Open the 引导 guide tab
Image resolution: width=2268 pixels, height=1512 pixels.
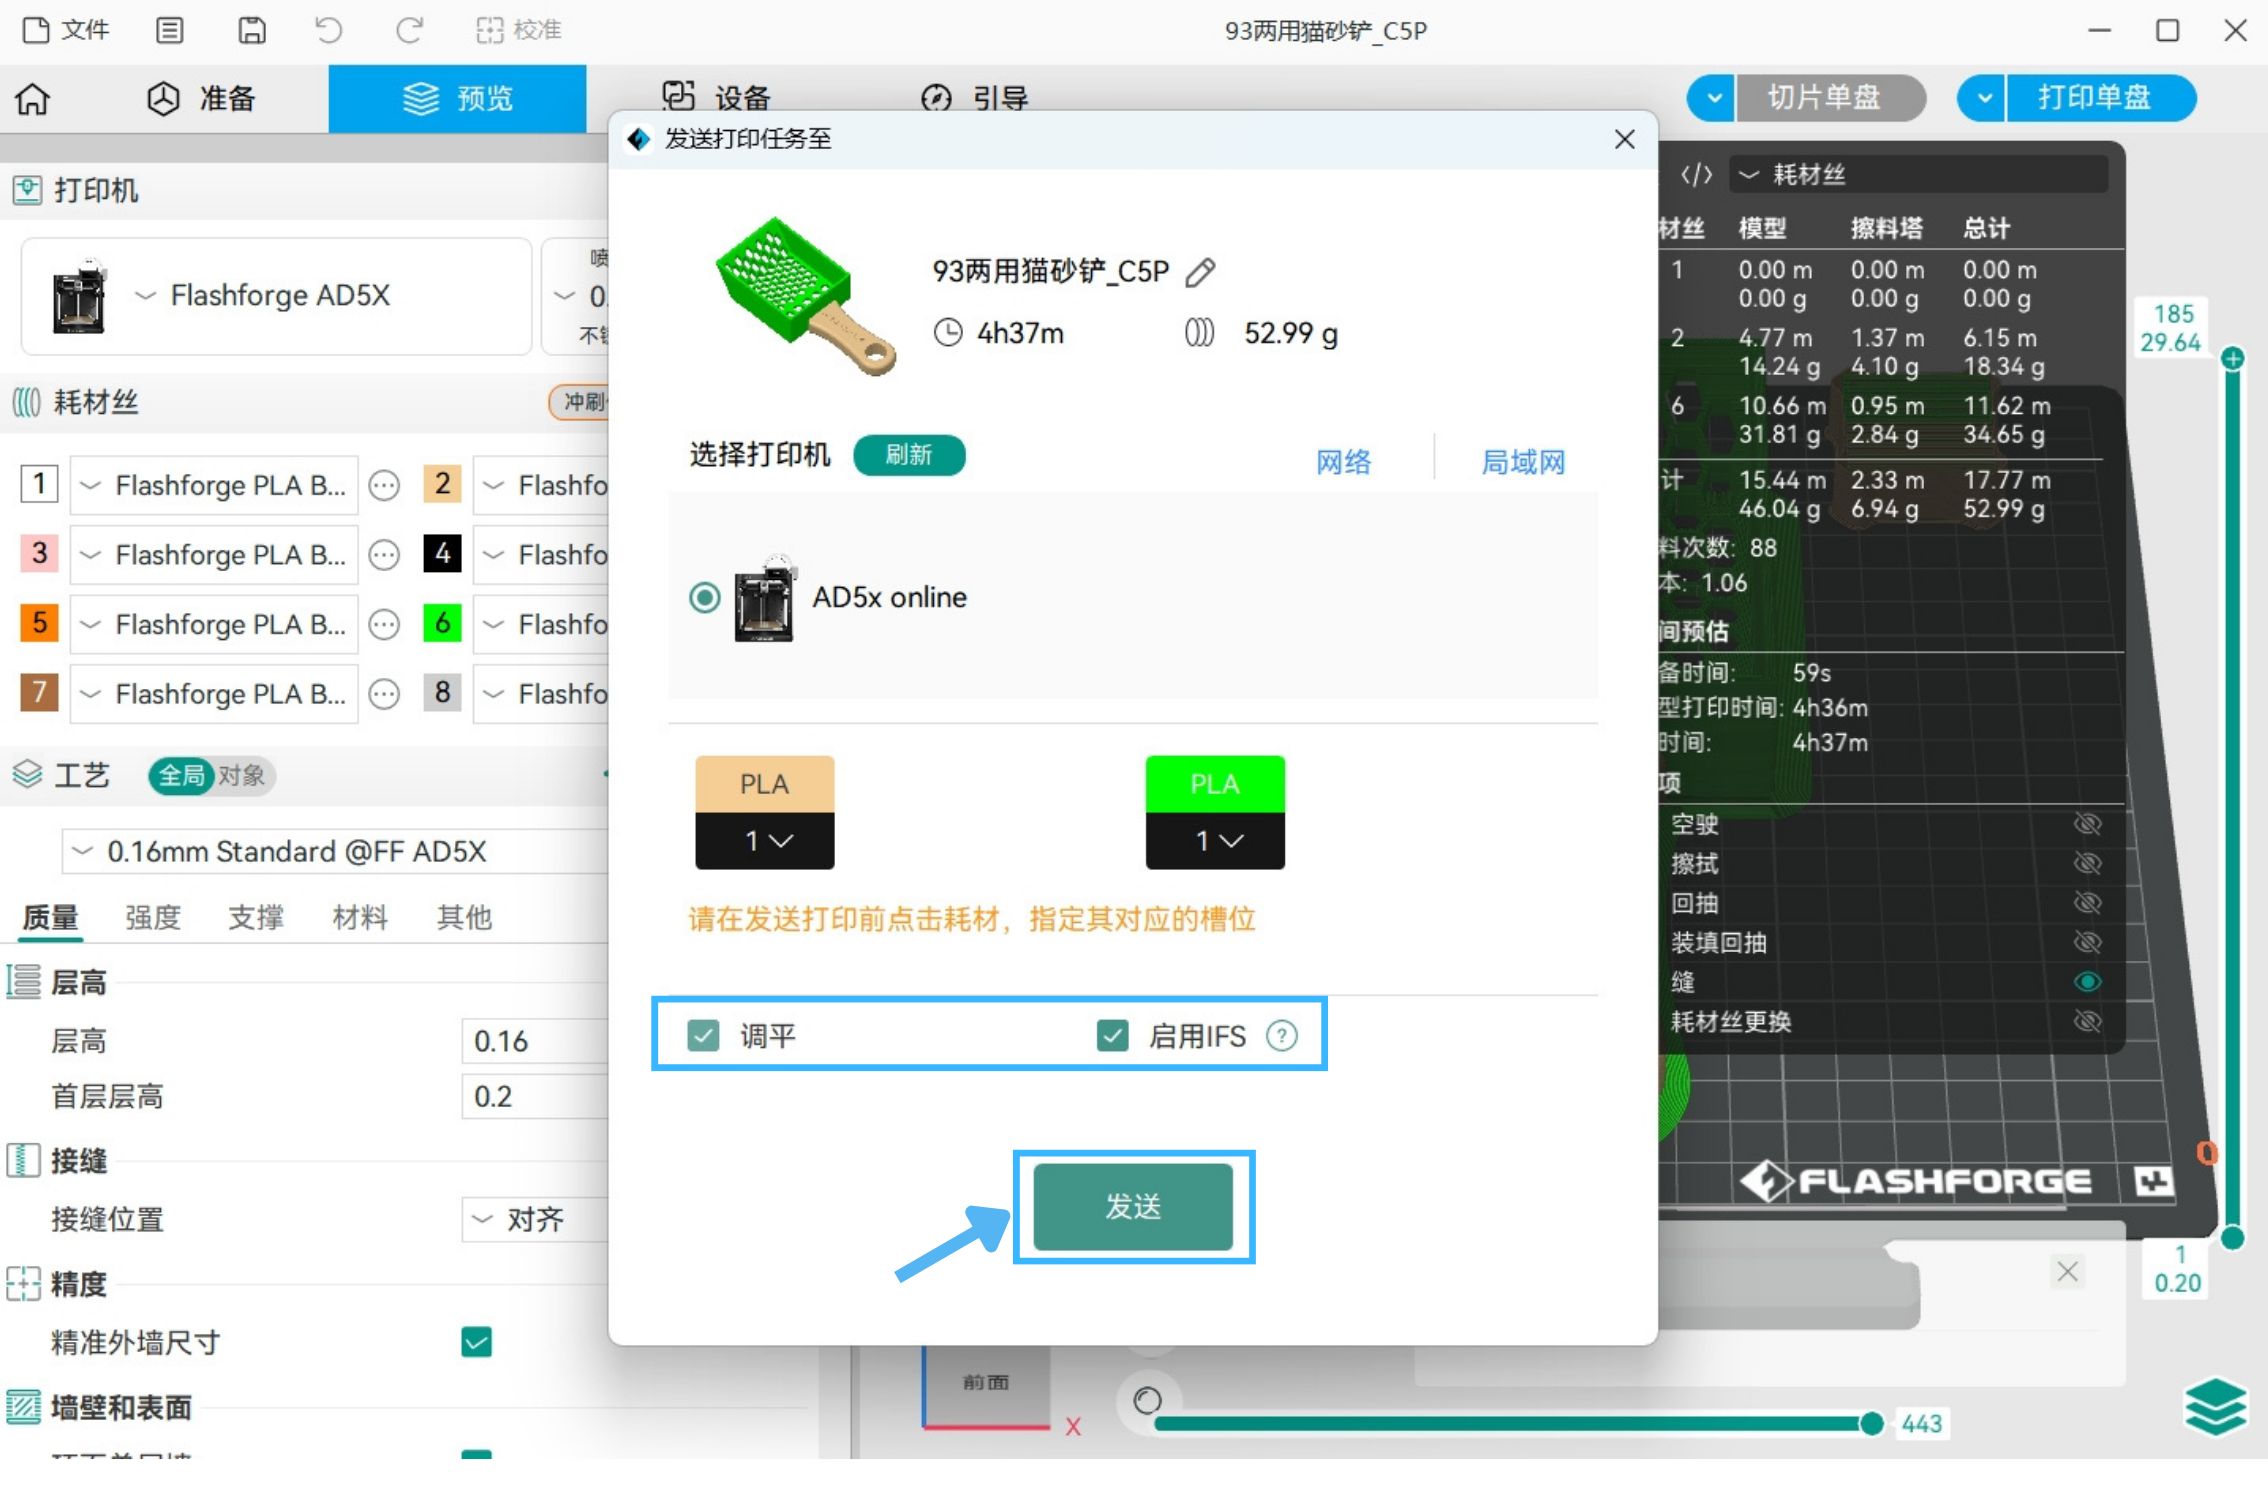[x=974, y=98]
